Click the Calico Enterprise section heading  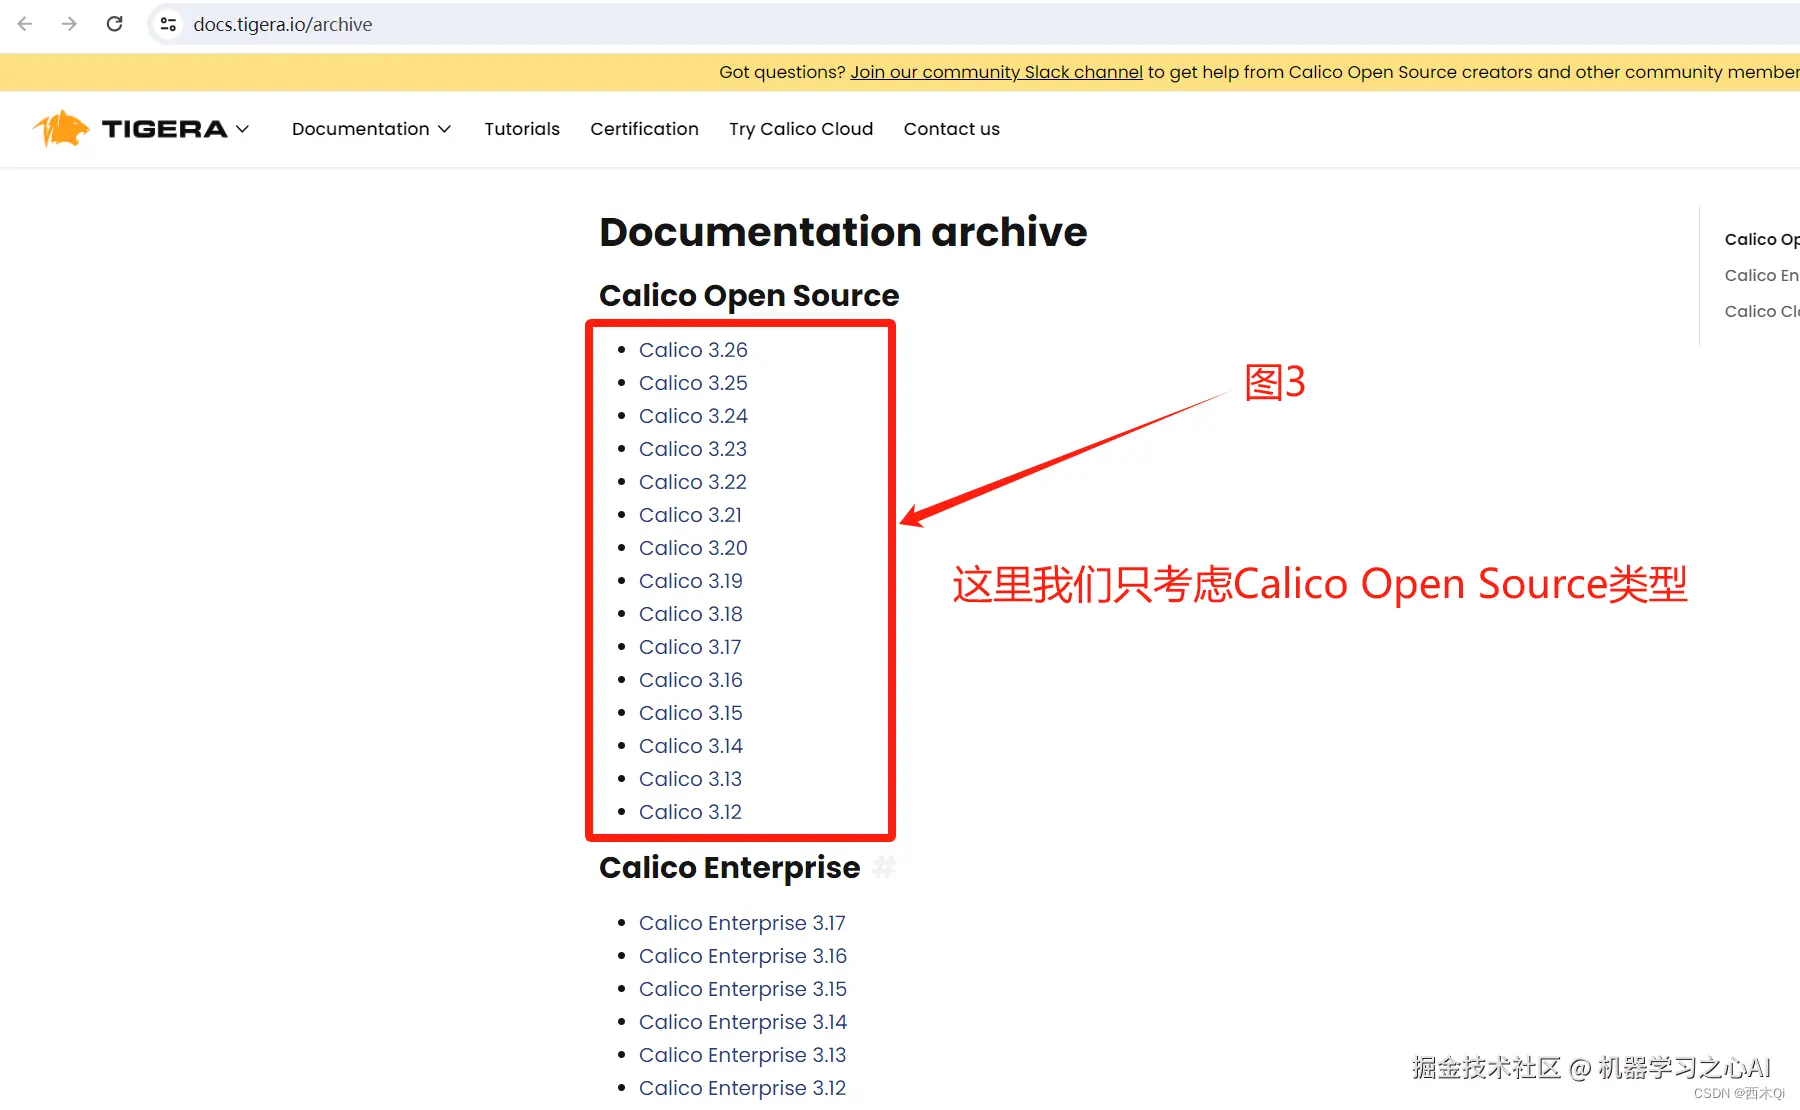click(730, 868)
